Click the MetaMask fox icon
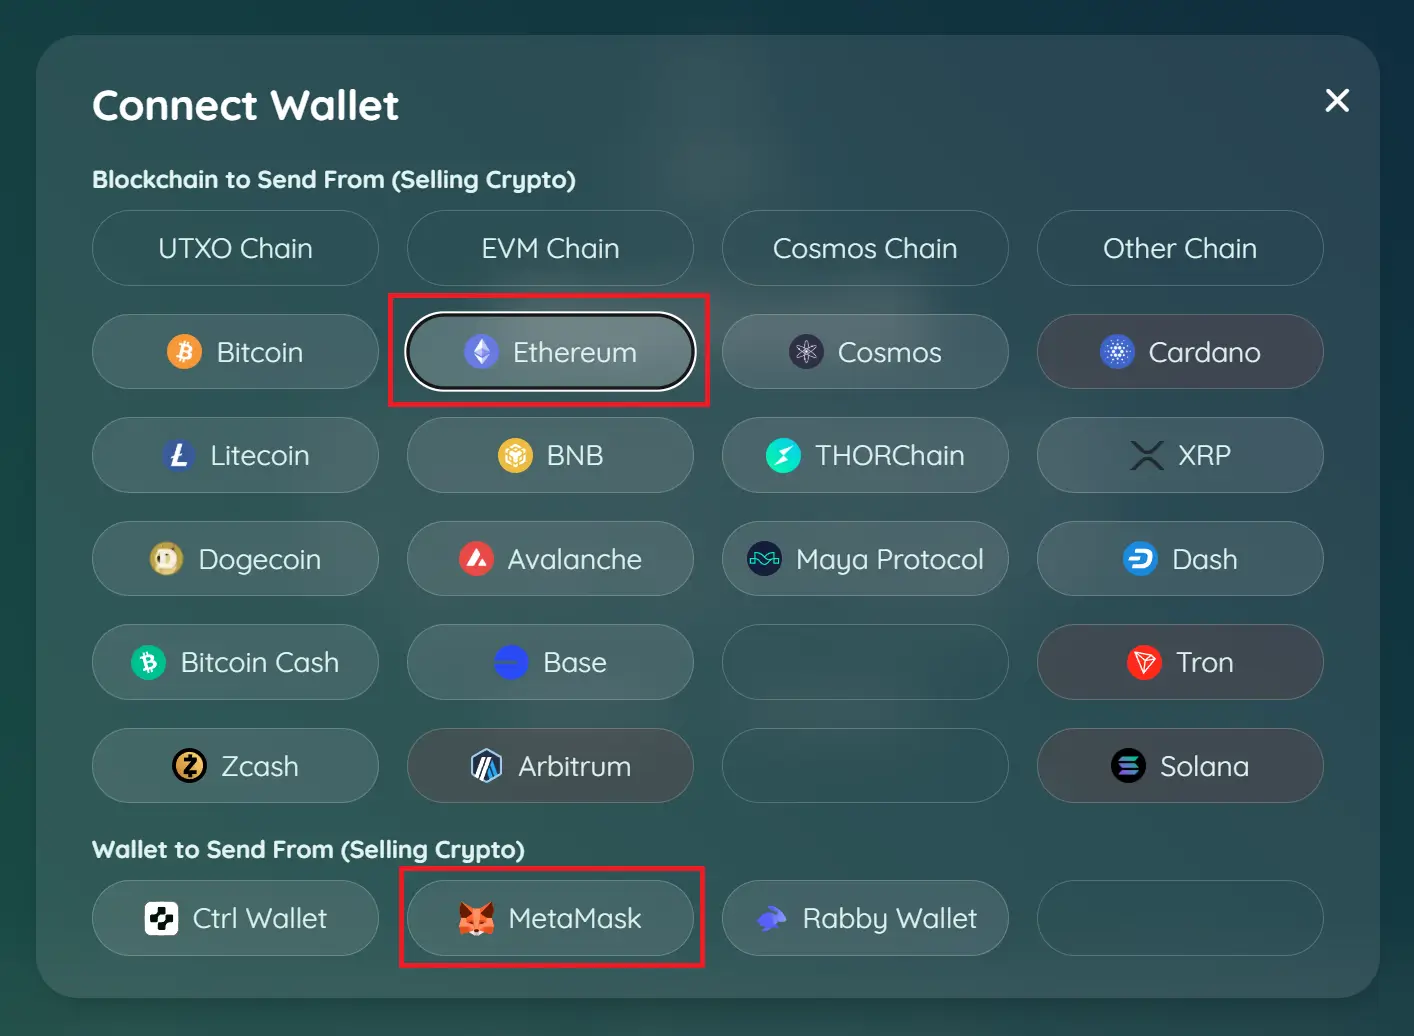The image size is (1414, 1036). tap(476, 918)
